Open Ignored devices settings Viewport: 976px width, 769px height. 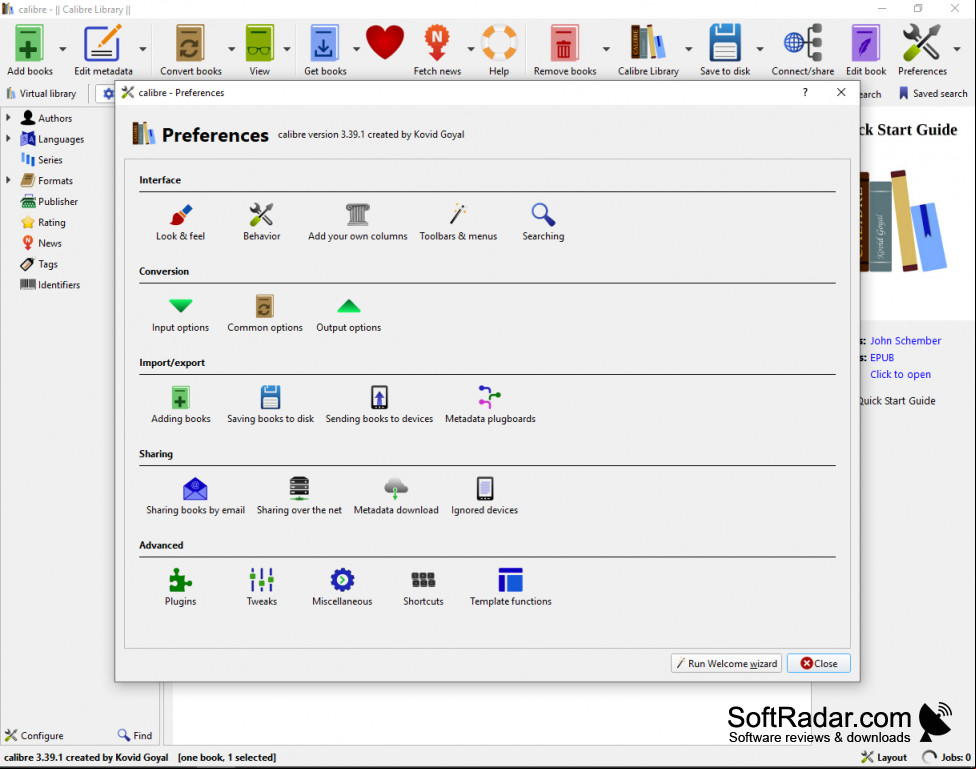pyautogui.click(x=484, y=496)
